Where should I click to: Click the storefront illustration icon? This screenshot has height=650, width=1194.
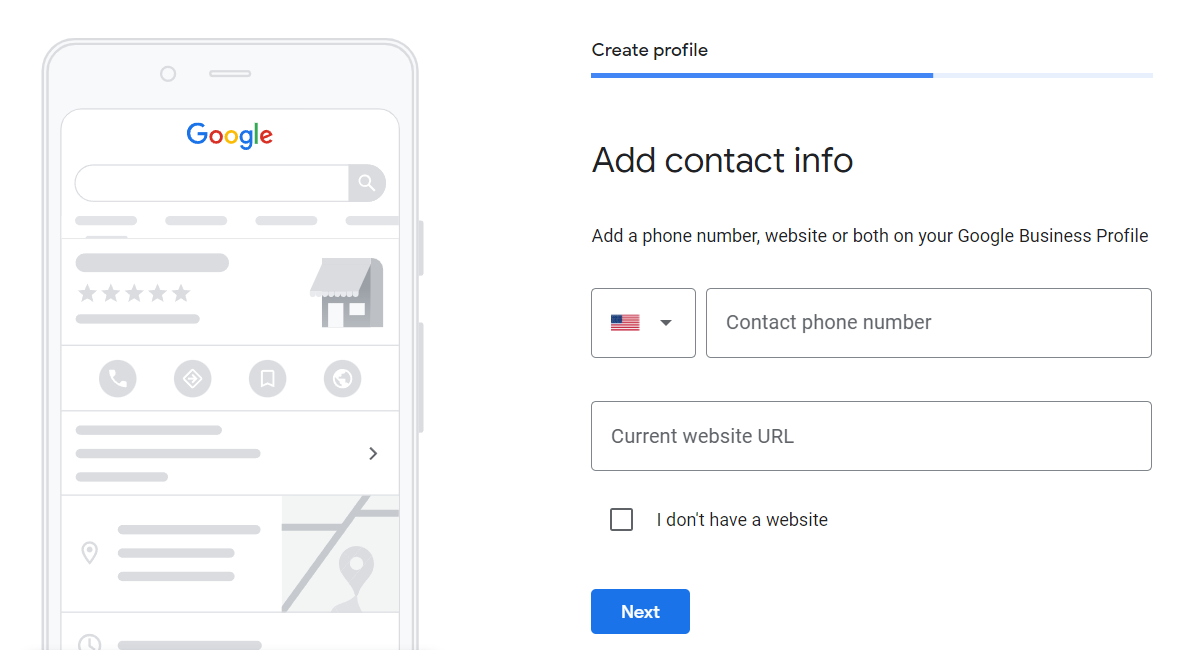346,293
